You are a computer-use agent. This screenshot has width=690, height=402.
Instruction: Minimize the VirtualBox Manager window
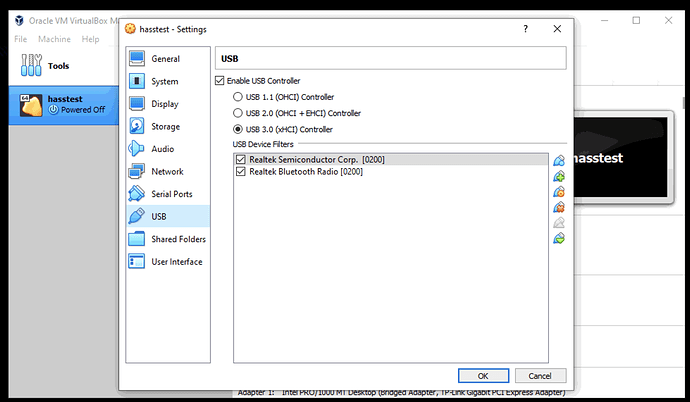click(x=605, y=20)
